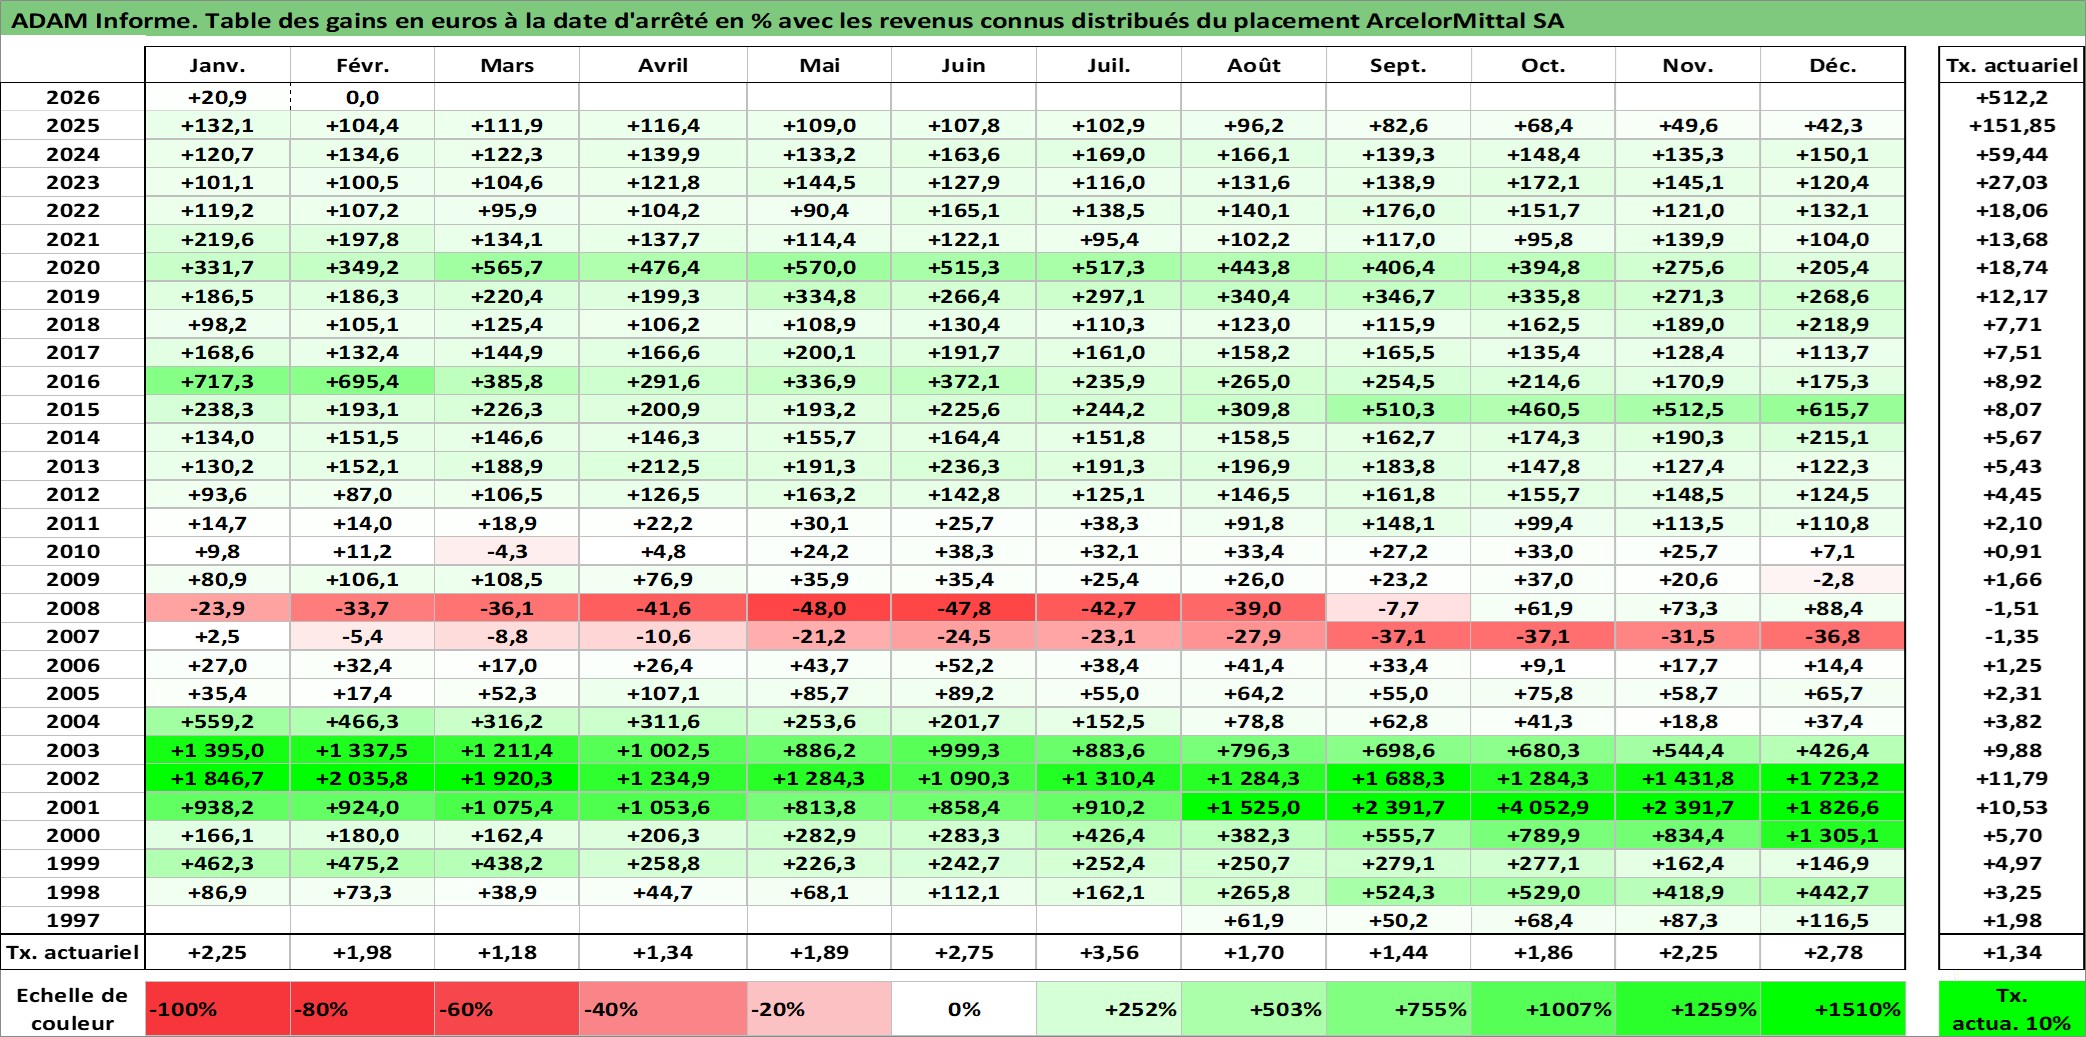
Task: Select the 2020 year row label
Action: pos(72,267)
